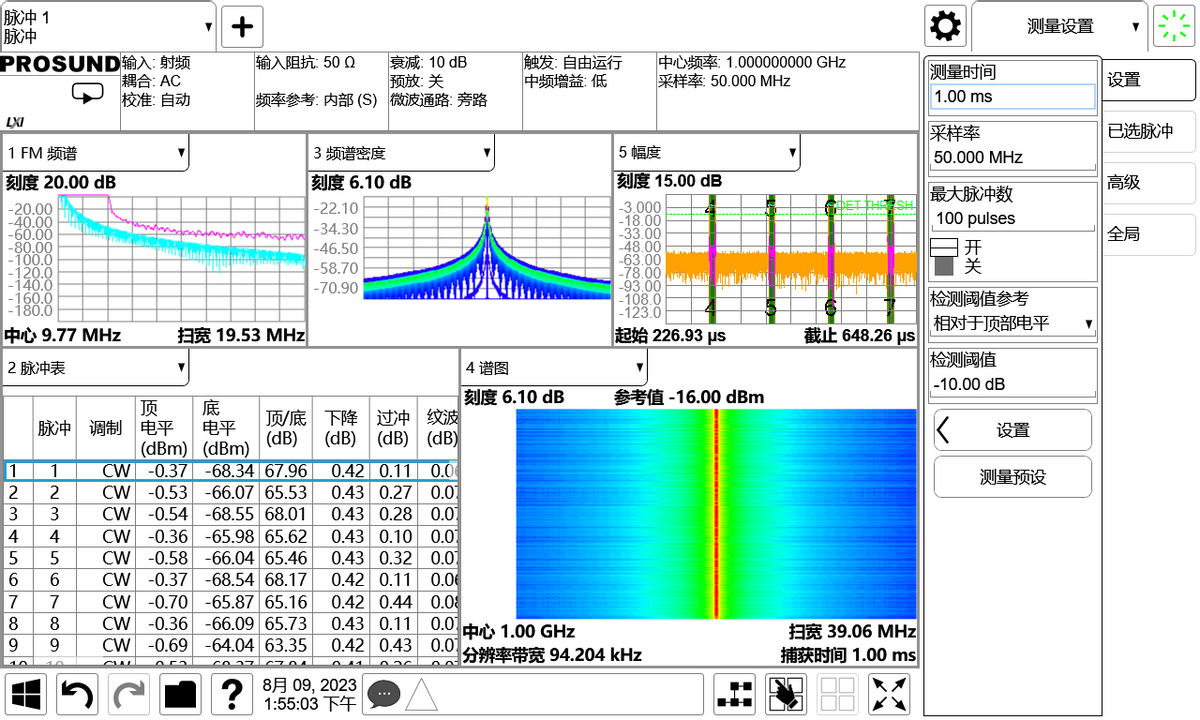Viewport: 1200px width, 720px height.
Task: Click the Windows start icon
Action: tap(28, 693)
